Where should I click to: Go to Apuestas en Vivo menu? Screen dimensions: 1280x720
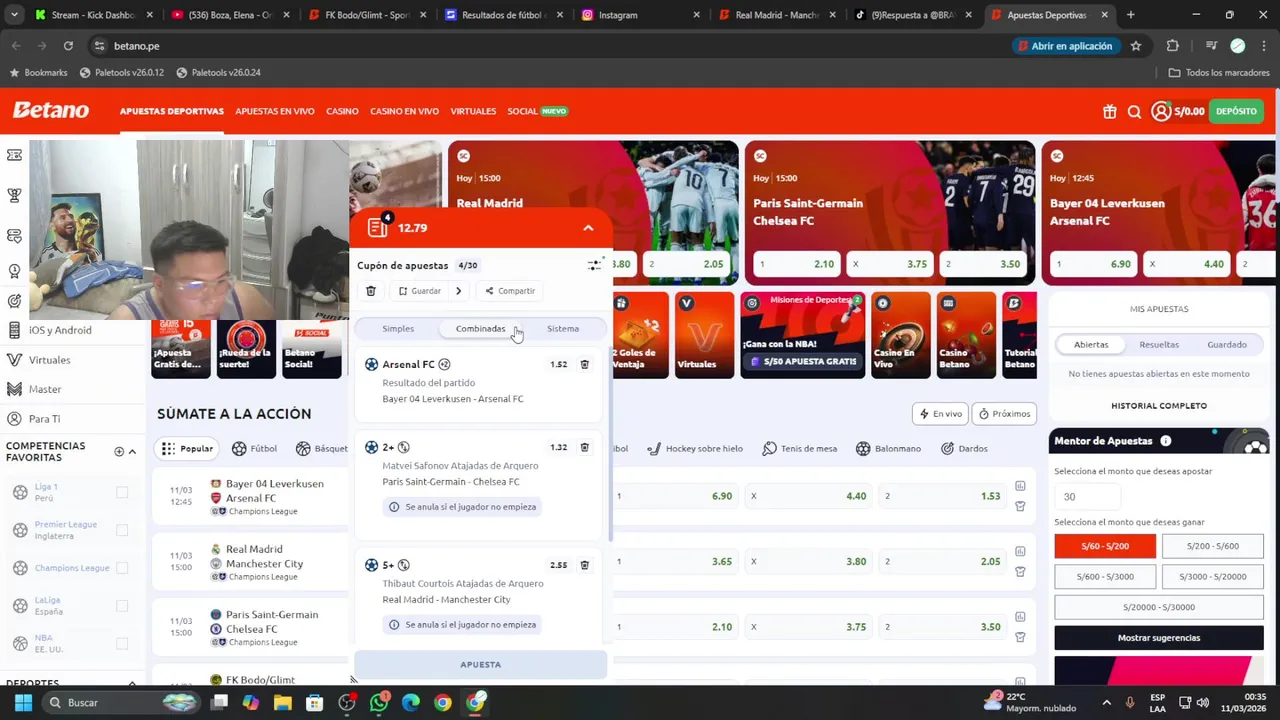click(x=275, y=111)
